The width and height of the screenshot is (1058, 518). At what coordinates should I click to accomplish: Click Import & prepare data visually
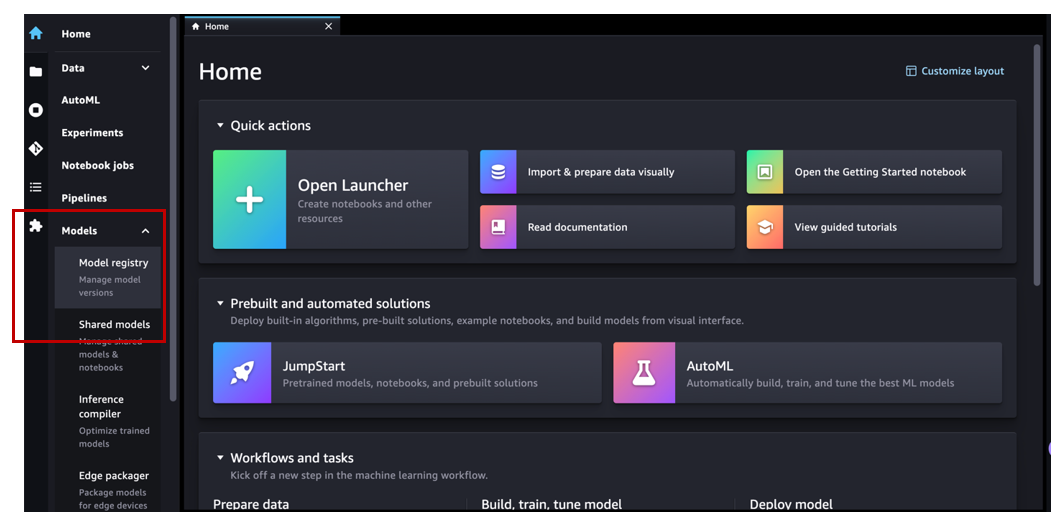pos(607,172)
